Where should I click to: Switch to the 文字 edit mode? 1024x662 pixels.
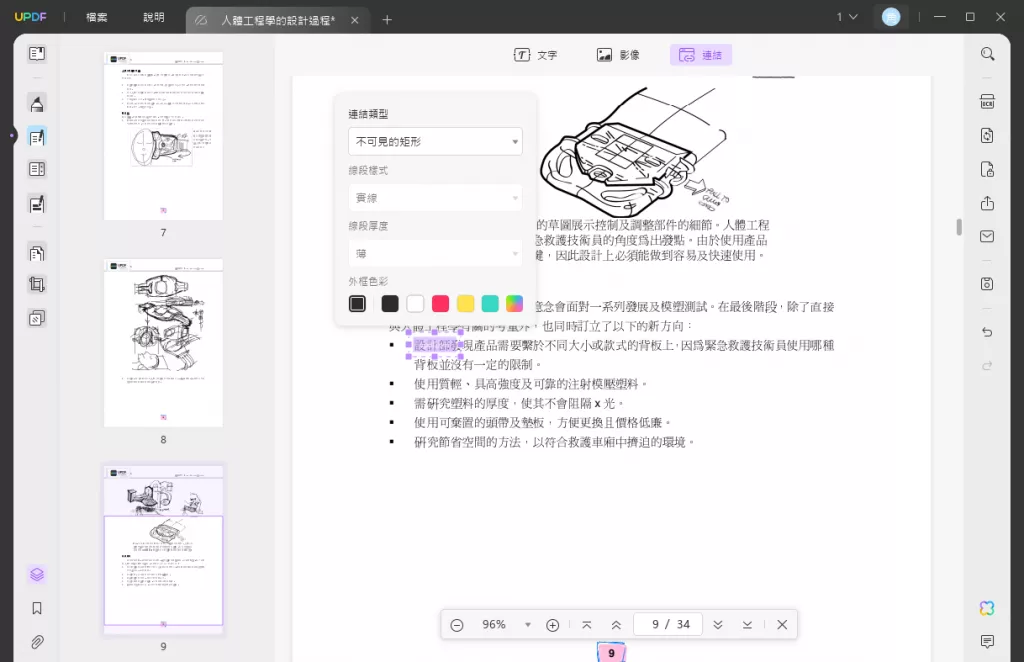click(x=536, y=55)
